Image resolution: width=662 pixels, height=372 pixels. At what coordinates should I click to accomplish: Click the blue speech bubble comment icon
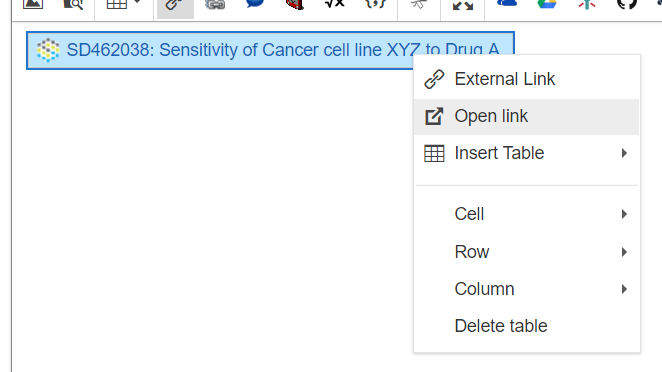pyautogui.click(x=255, y=4)
